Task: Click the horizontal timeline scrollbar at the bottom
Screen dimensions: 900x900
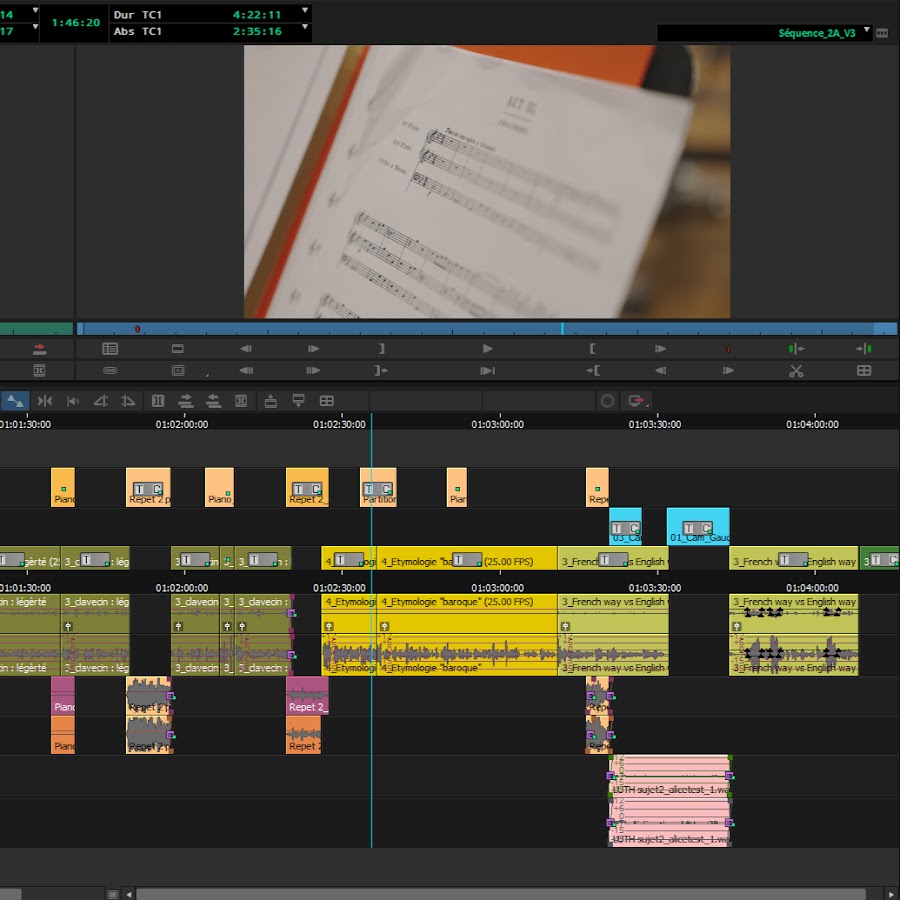Action: click(501, 894)
